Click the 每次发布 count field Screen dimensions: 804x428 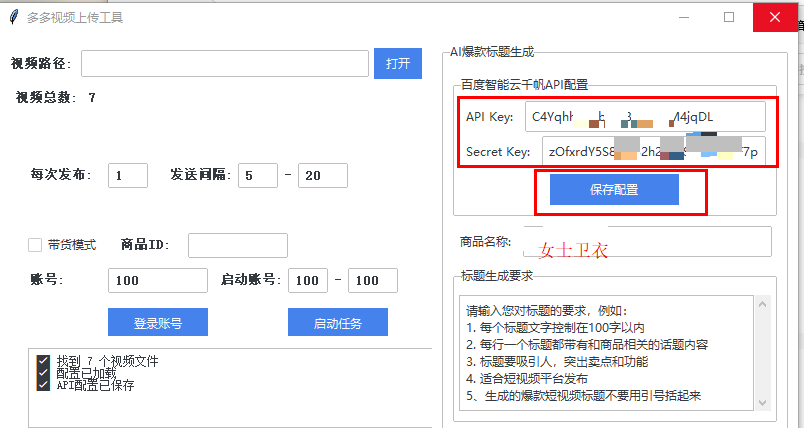(128, 175)
